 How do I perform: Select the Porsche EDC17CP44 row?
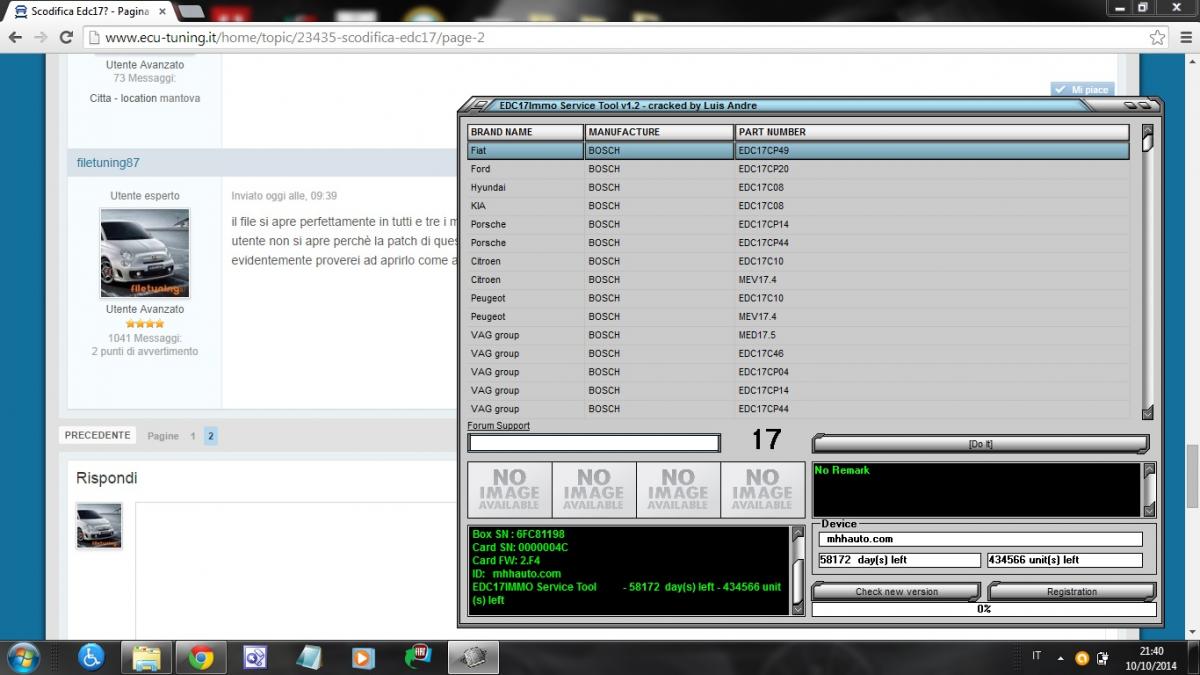[x=798, y=243]
